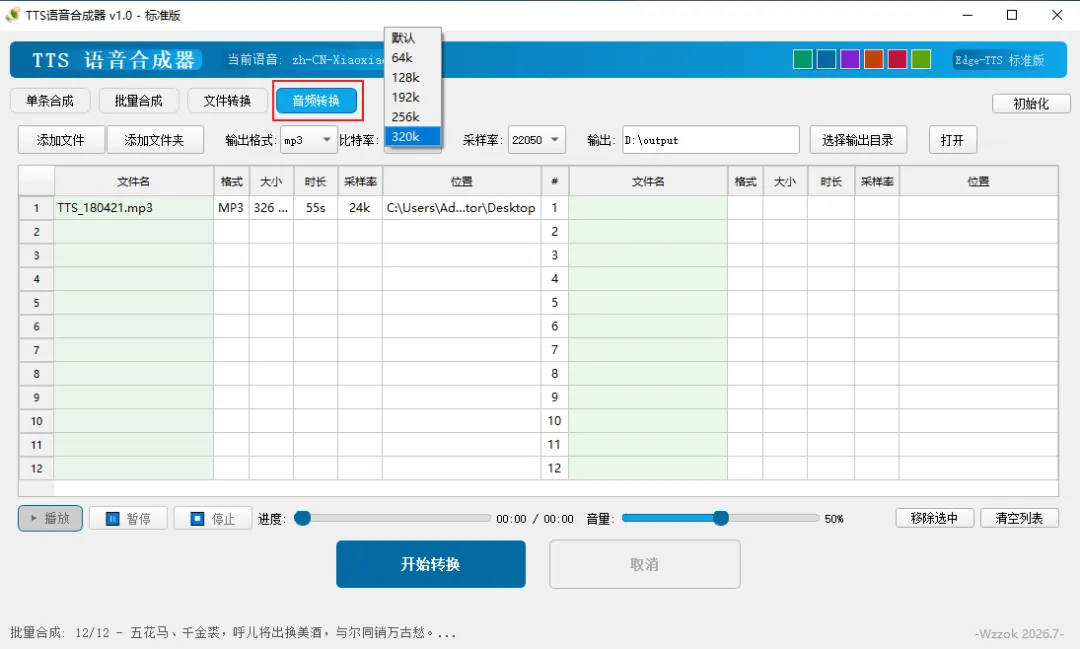Open the 输出格式 mp3 dropdown

tap(309, 140)
